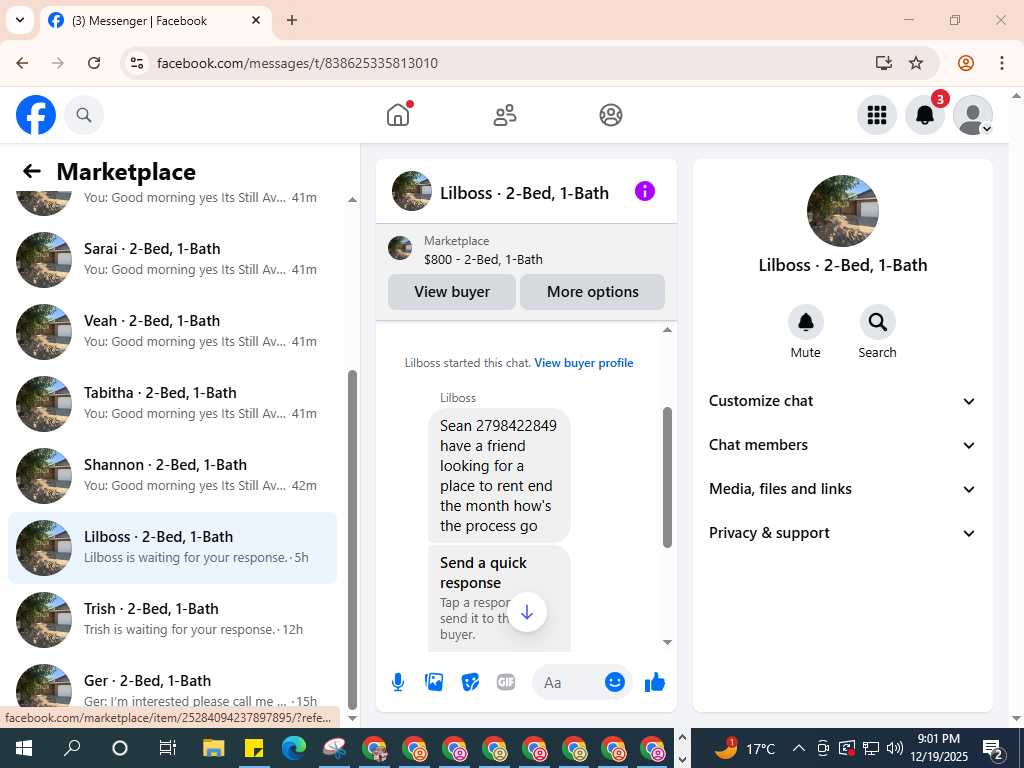Open the tab search dropdown arrow

point(20,20)
